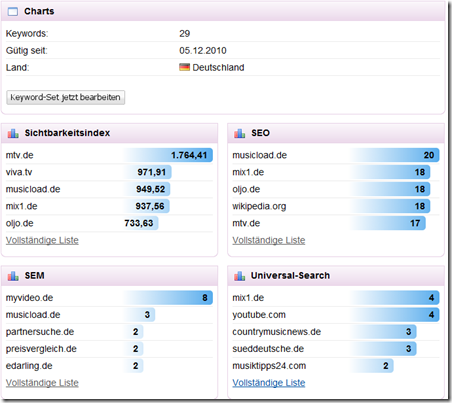Select youtube.com in Universal-Search list

(x=259, y=315)
